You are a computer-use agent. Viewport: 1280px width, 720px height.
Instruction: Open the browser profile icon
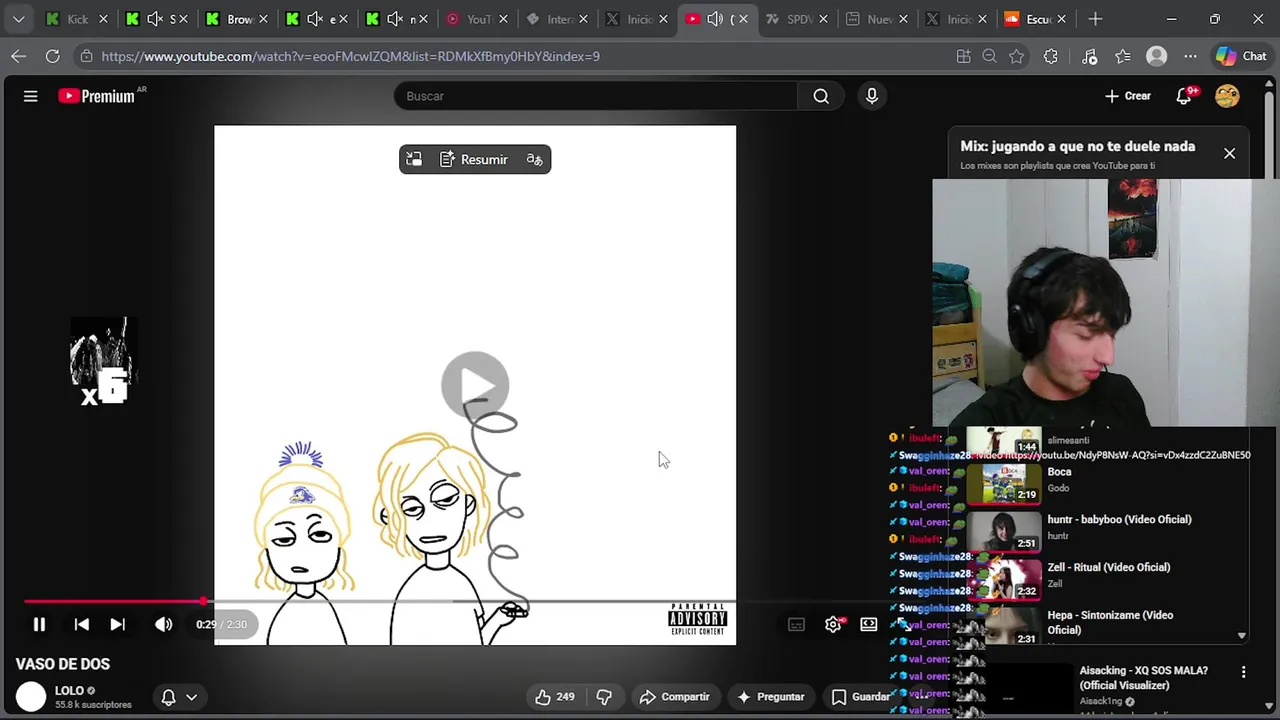coord(1157,56)
